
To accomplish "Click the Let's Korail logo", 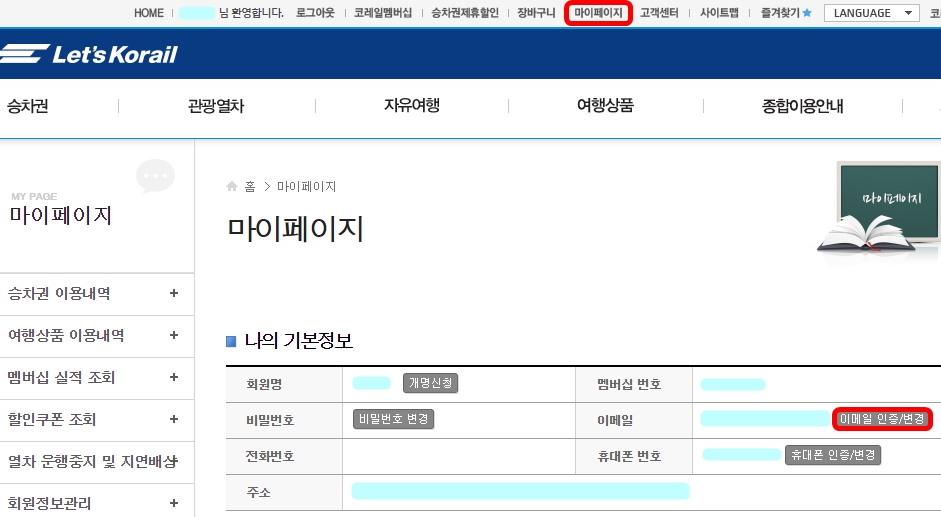I will 89,54.
